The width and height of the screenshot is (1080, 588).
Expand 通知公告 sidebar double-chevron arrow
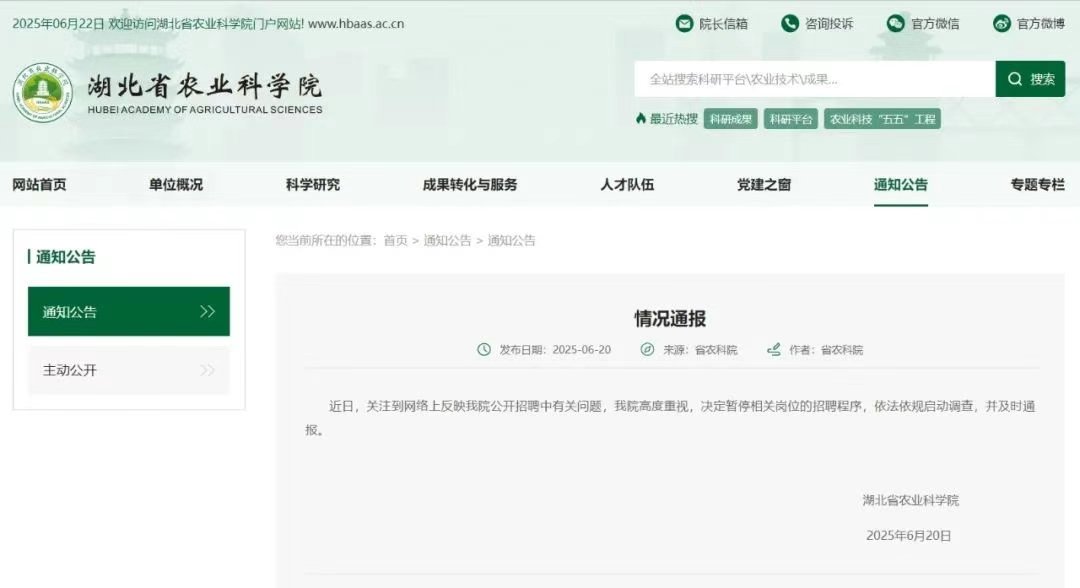click(207, 311)
